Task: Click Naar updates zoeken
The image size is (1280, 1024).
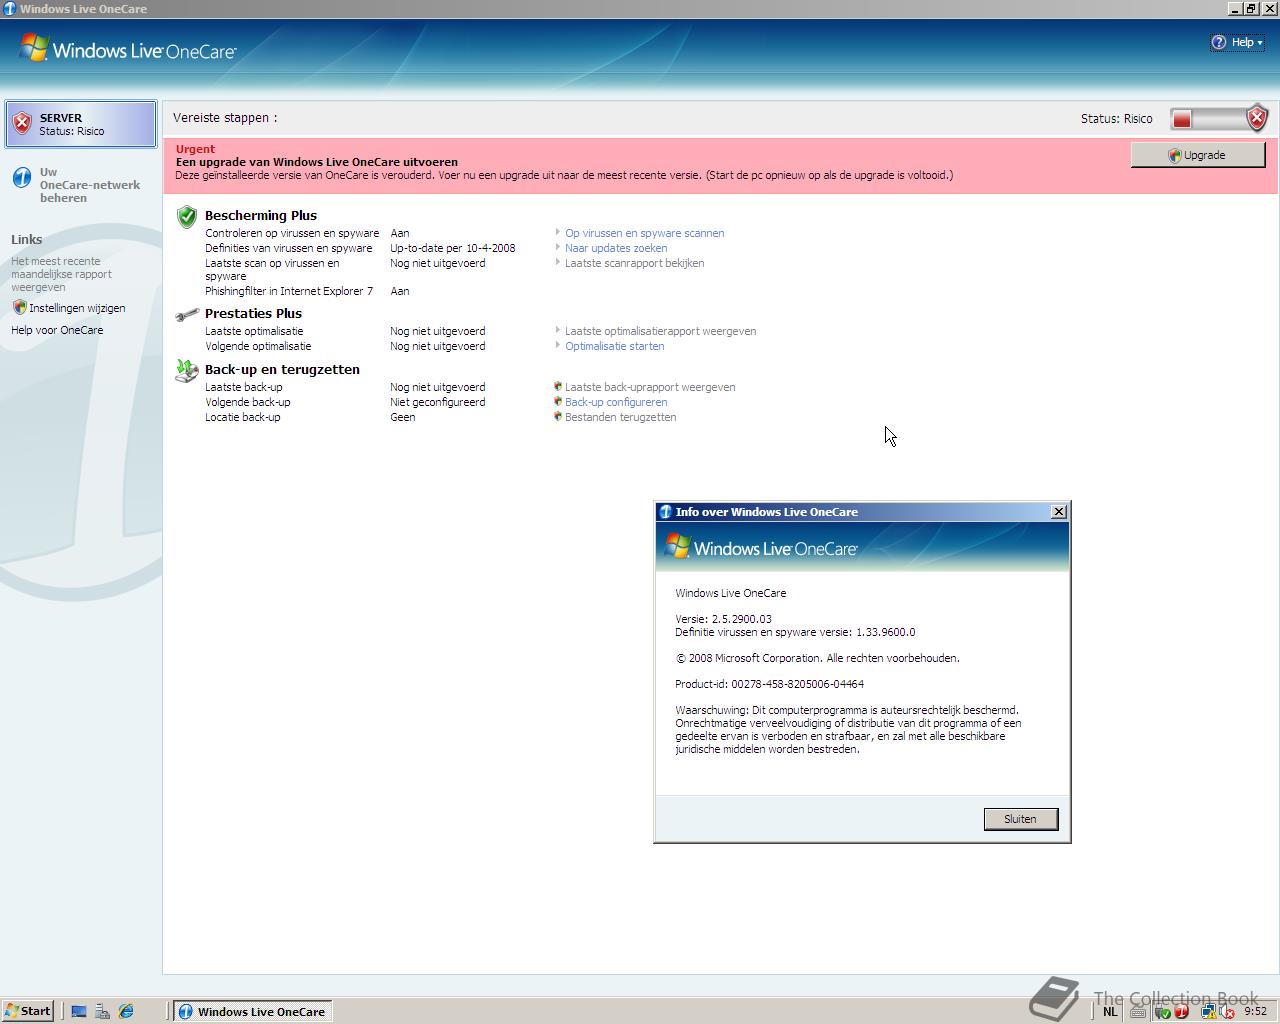Action: point(616,248)
